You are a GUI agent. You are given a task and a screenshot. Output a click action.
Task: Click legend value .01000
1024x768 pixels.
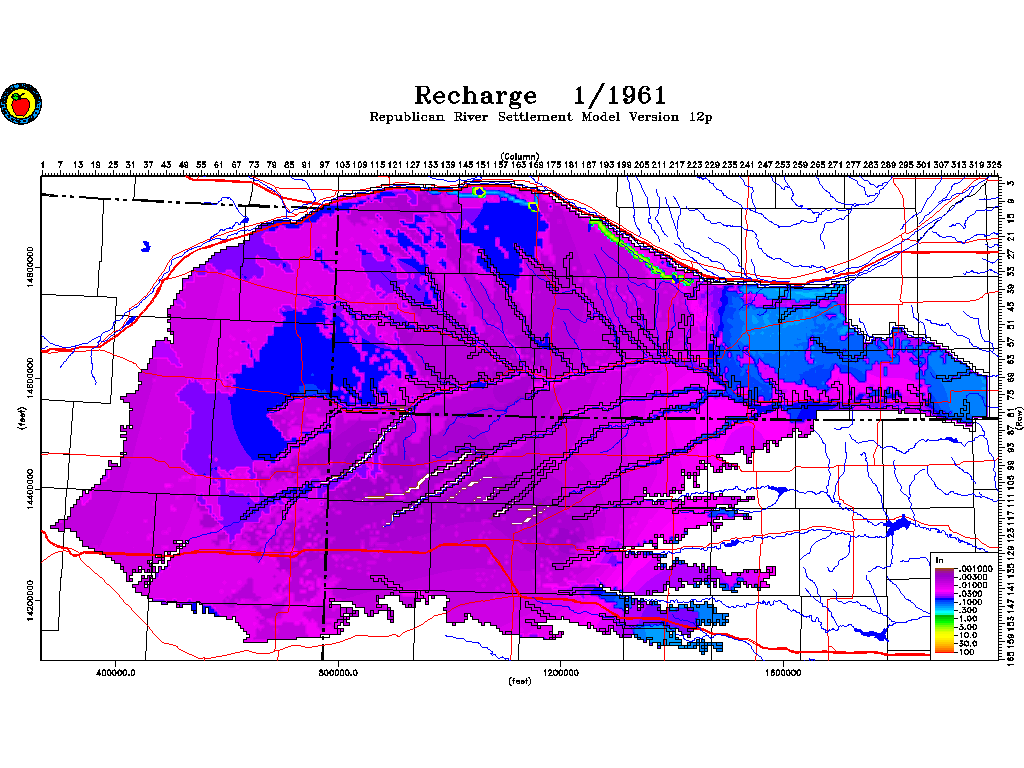click(x=972, y=585)
